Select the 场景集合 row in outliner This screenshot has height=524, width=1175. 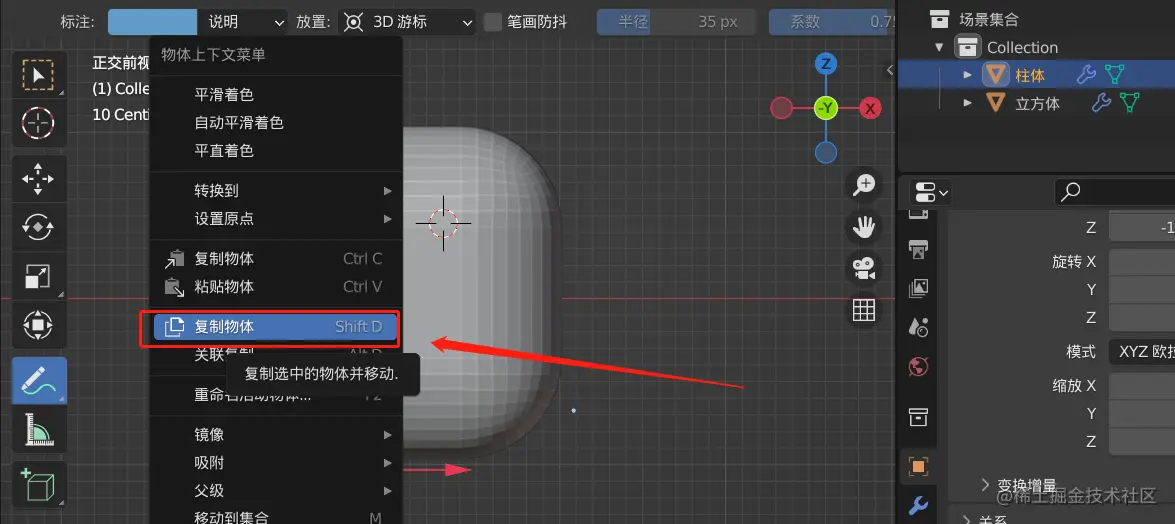(x=988, y=19)
